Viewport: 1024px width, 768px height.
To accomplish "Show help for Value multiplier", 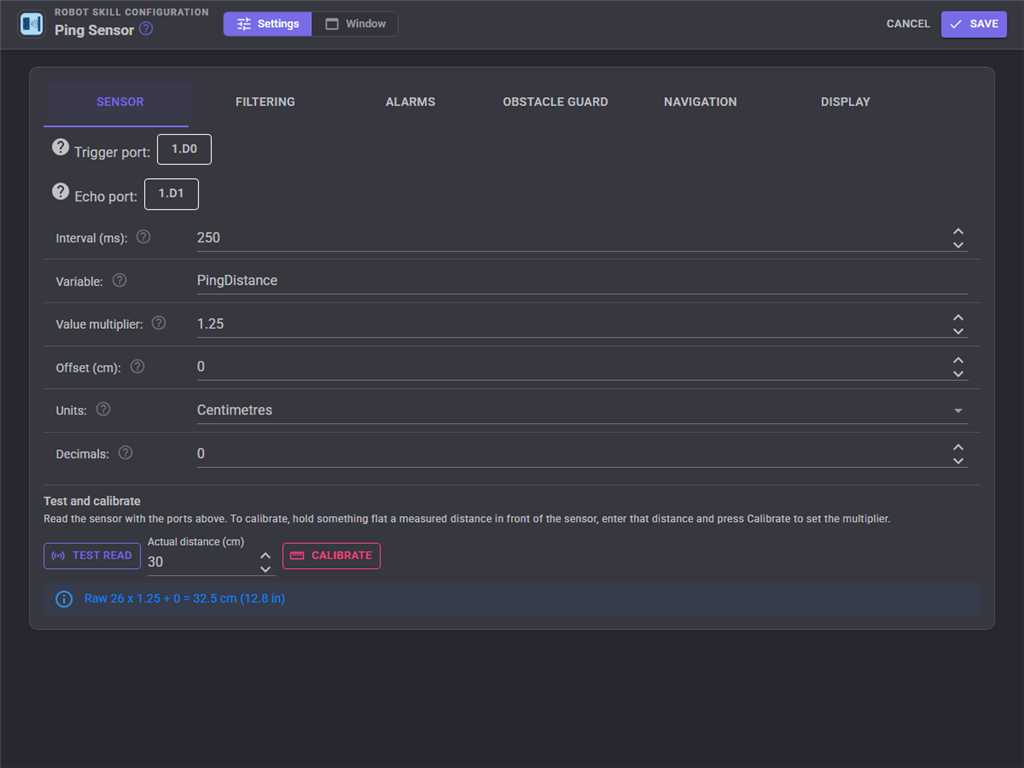I will click(x=159, y=323).
